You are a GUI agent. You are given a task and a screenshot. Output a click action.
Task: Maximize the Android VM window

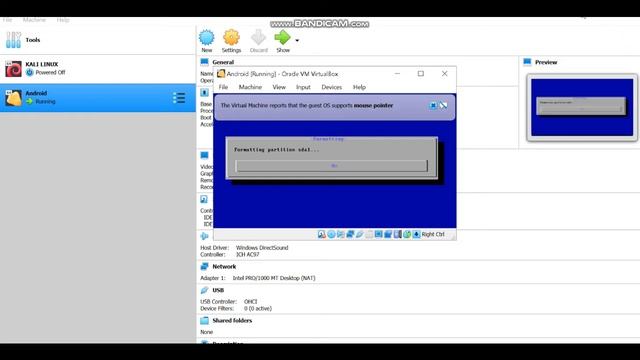click(421, 73)
